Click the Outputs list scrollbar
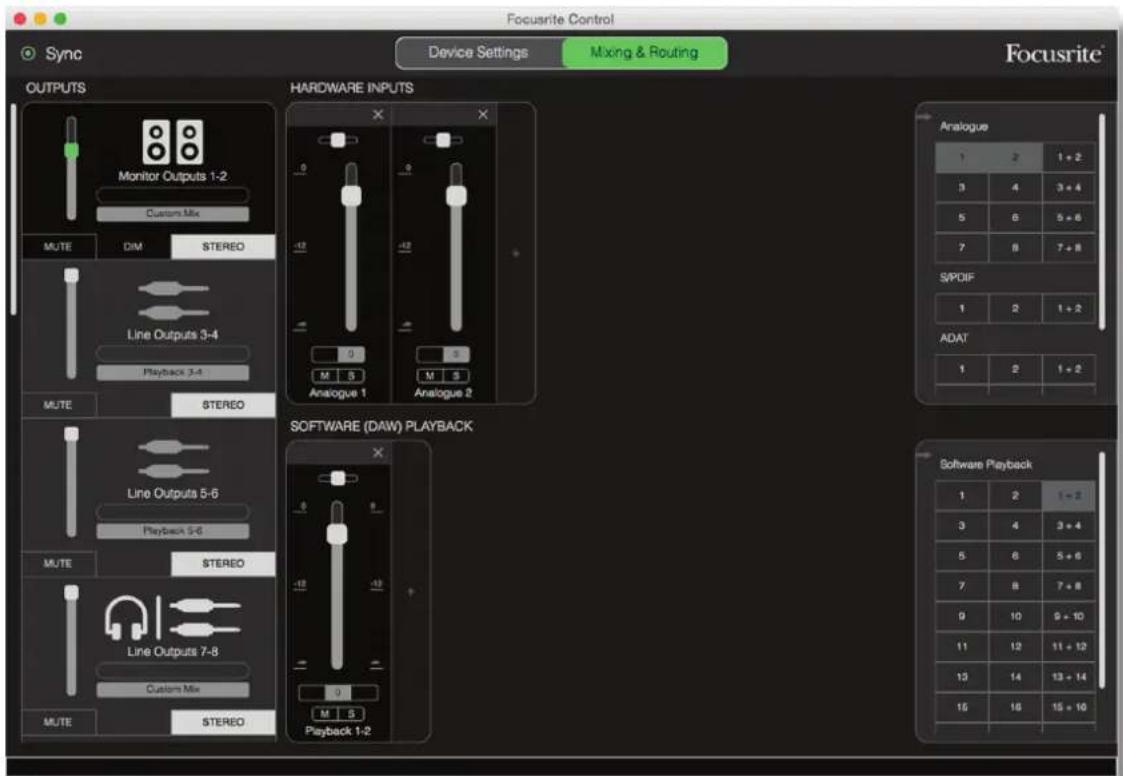 click(13, 210)
